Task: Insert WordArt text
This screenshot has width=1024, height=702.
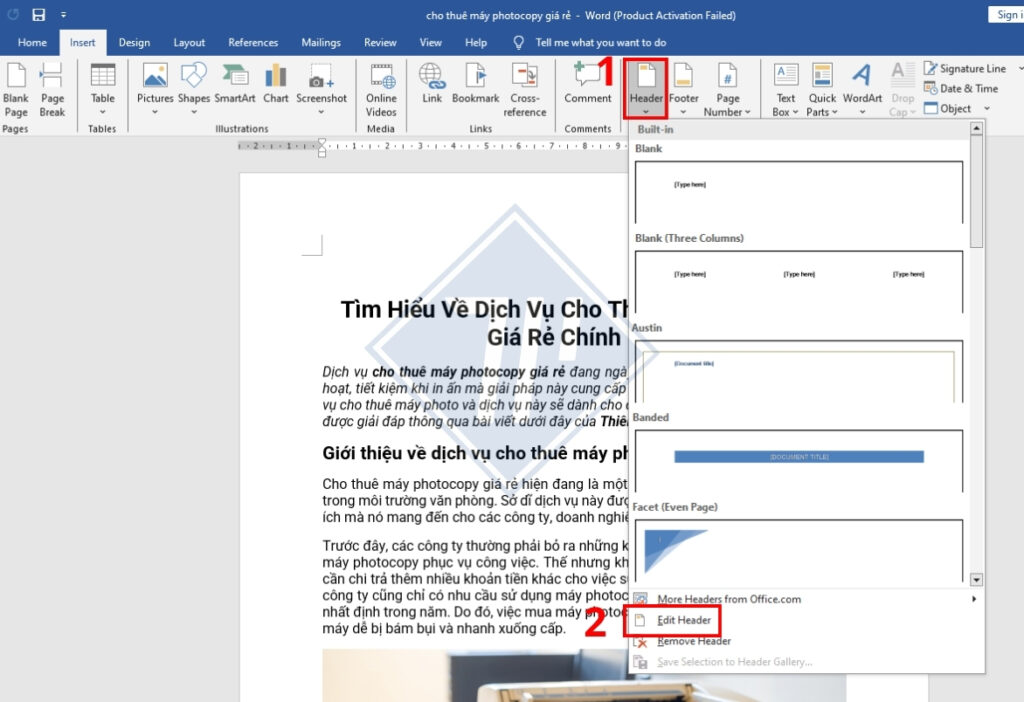Action: [862, 89]
